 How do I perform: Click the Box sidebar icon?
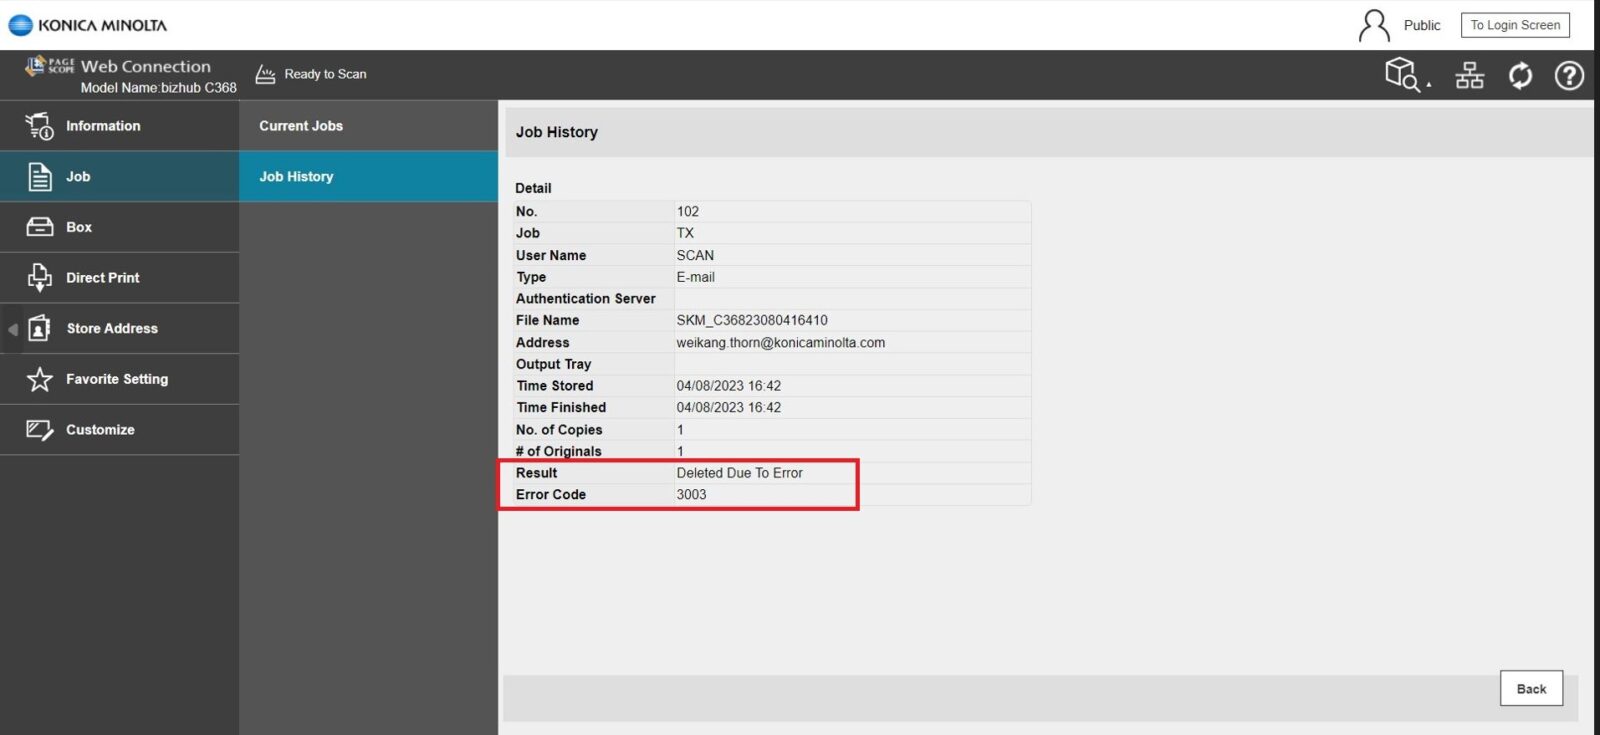(x=39, y=227)
